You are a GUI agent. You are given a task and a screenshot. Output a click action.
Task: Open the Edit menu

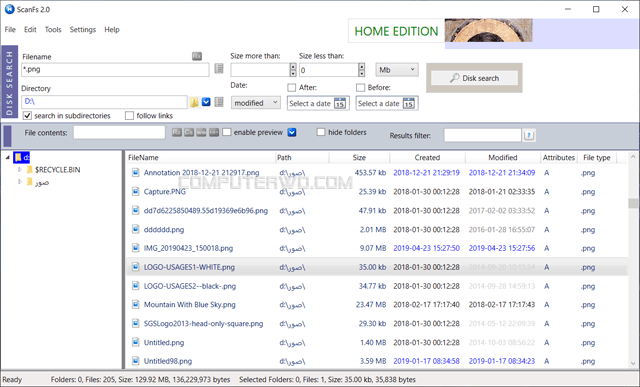(30, 30)
